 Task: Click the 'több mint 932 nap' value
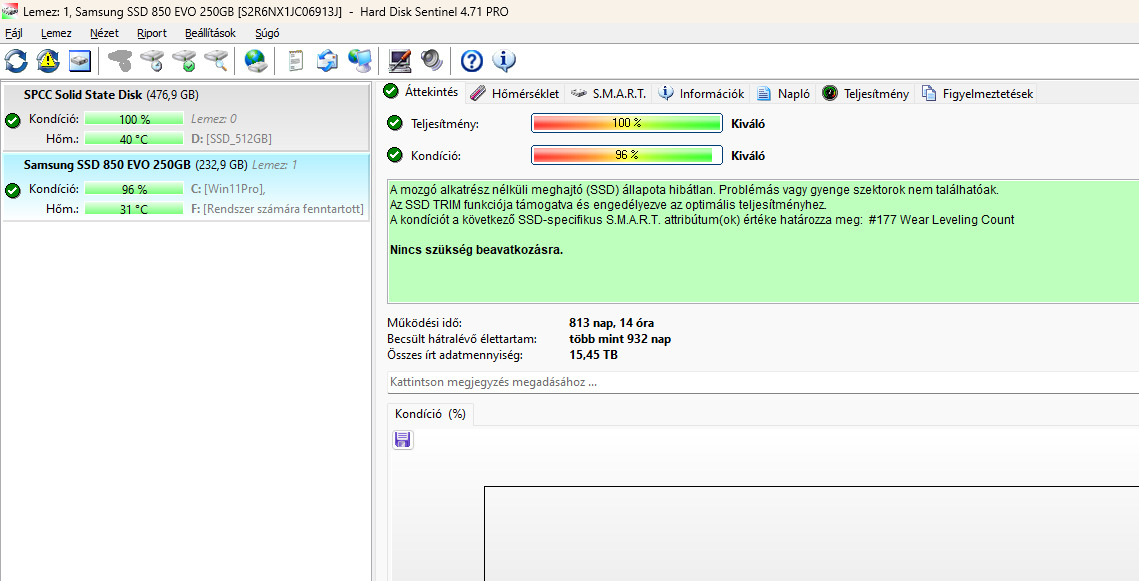[620, 339]
